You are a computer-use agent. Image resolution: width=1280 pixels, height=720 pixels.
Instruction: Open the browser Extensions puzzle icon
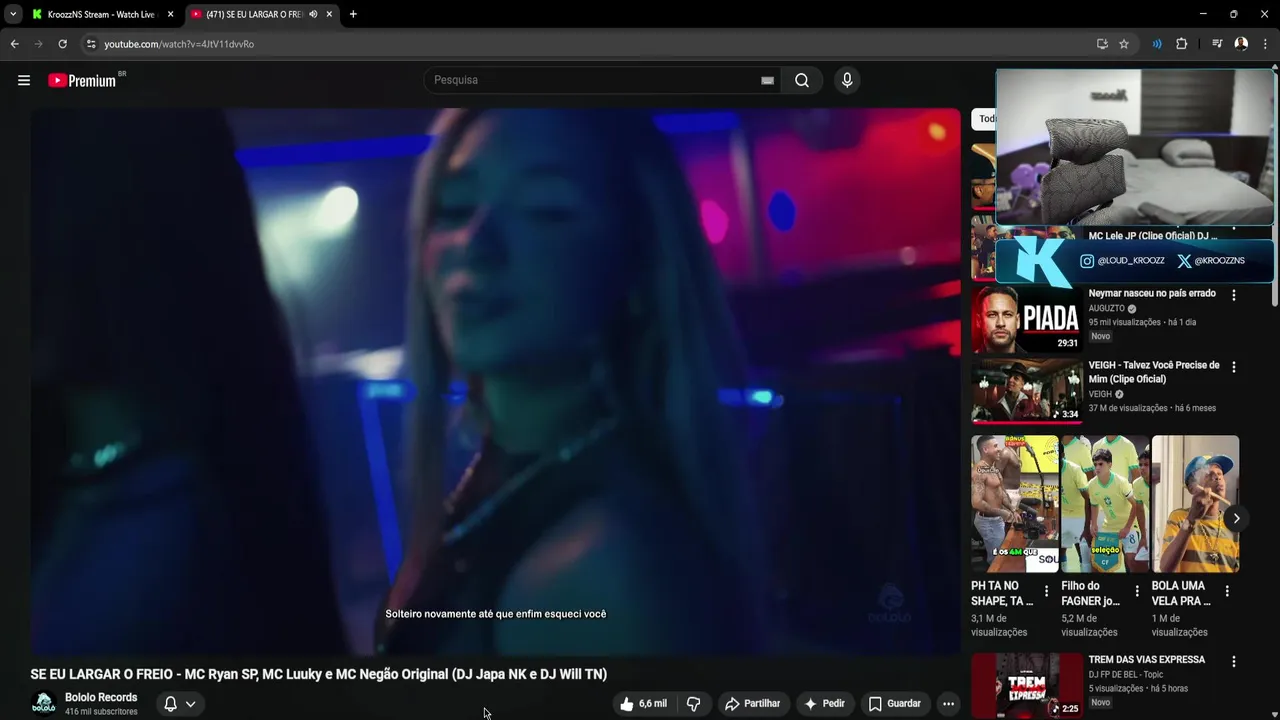pyautogui.click(x=1181, y=44)
